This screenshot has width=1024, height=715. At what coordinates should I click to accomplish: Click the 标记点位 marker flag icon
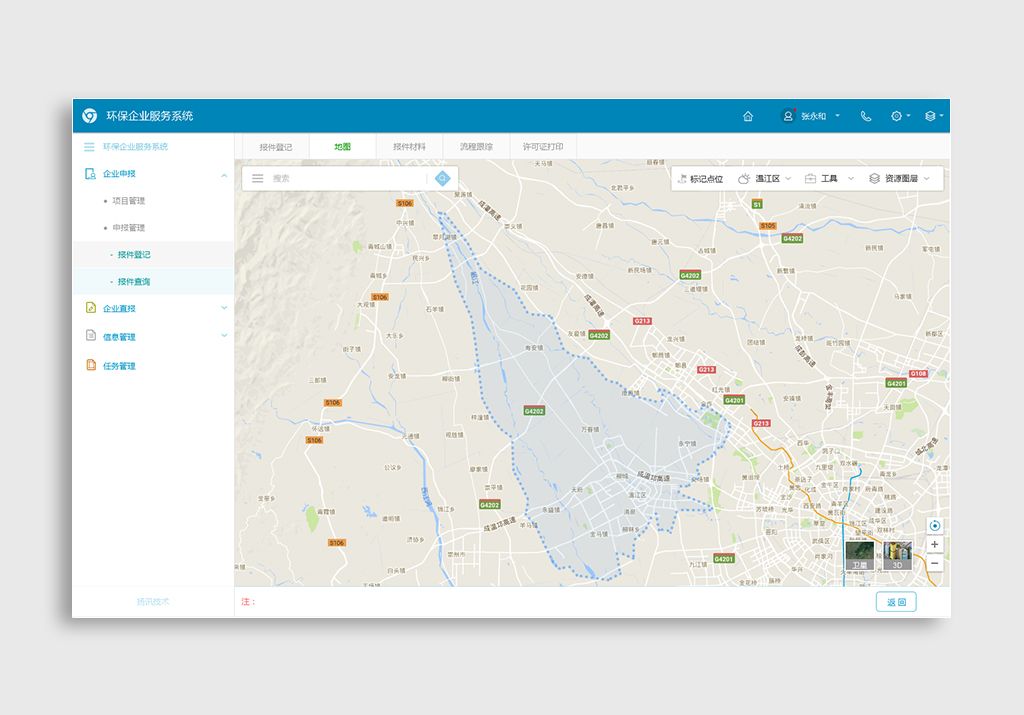(x=682, y=178)
